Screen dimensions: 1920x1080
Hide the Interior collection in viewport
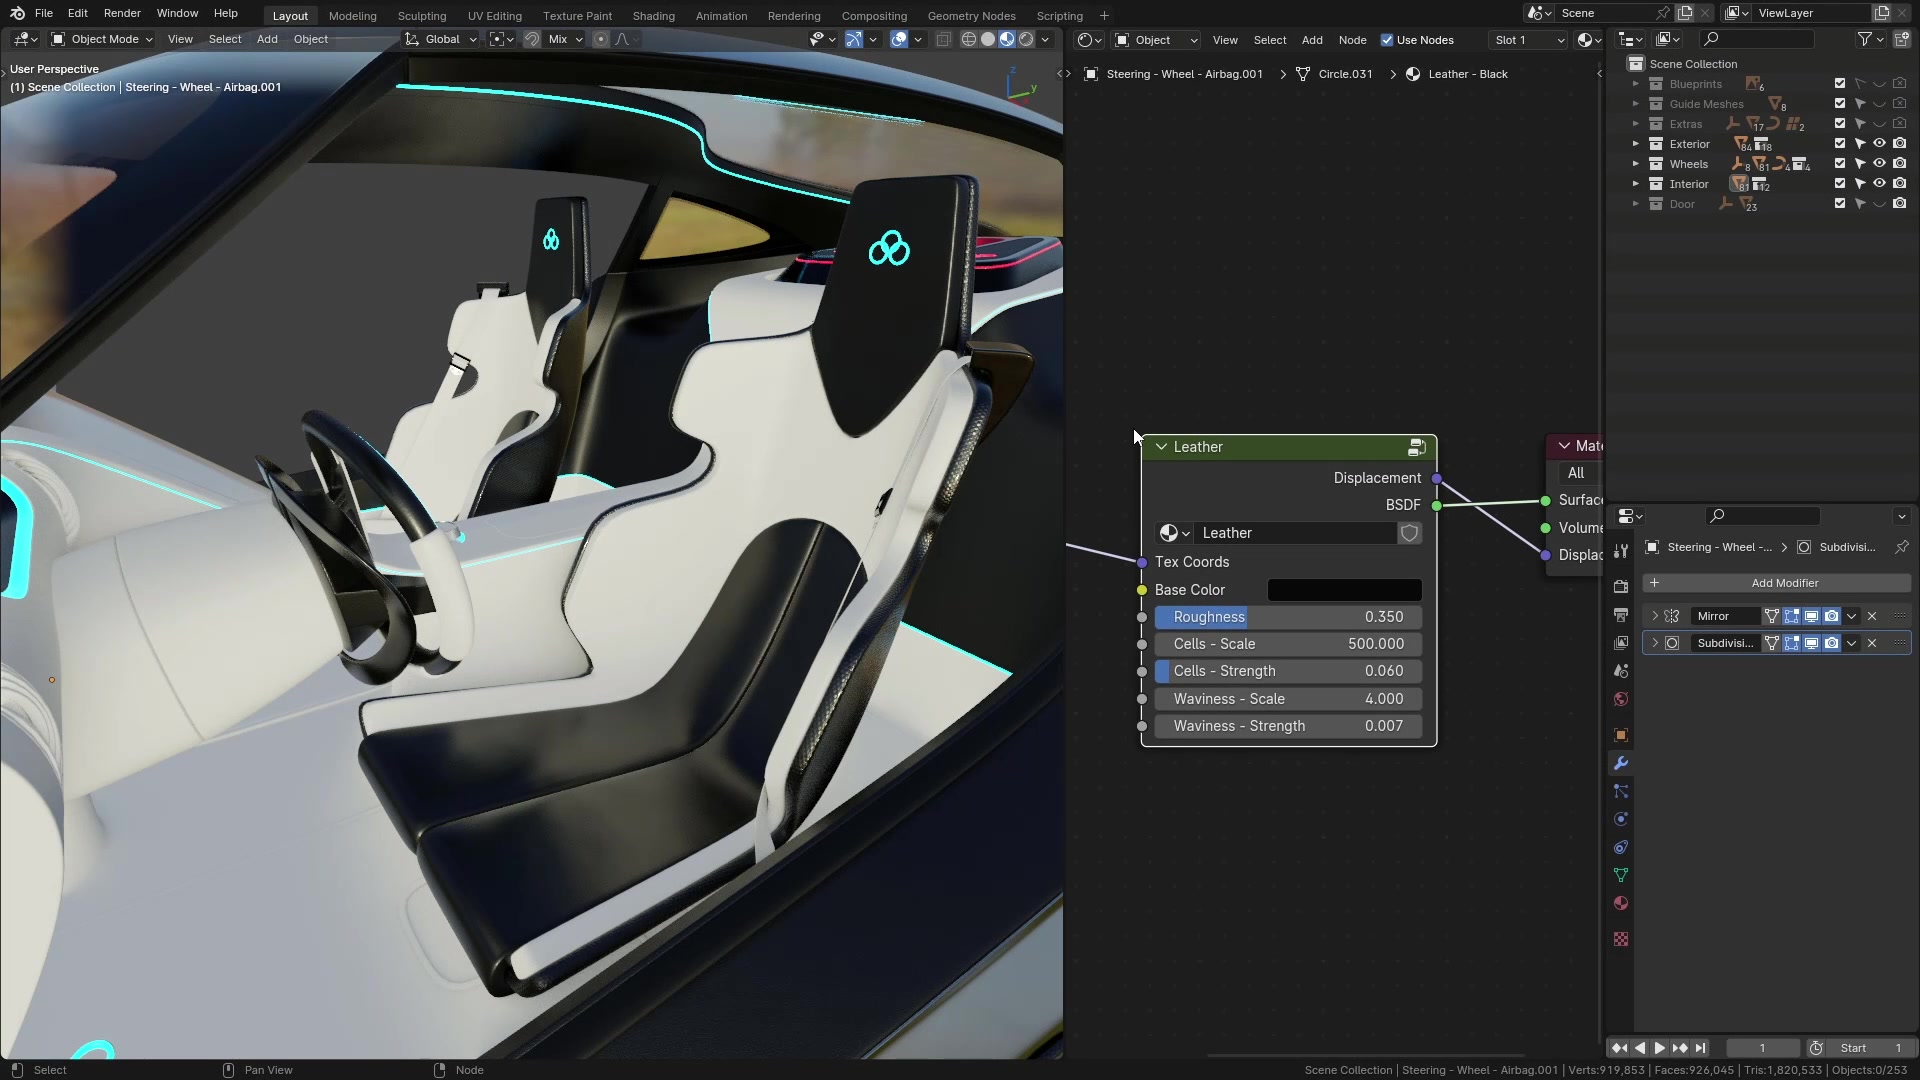[x=1879, y=183]
